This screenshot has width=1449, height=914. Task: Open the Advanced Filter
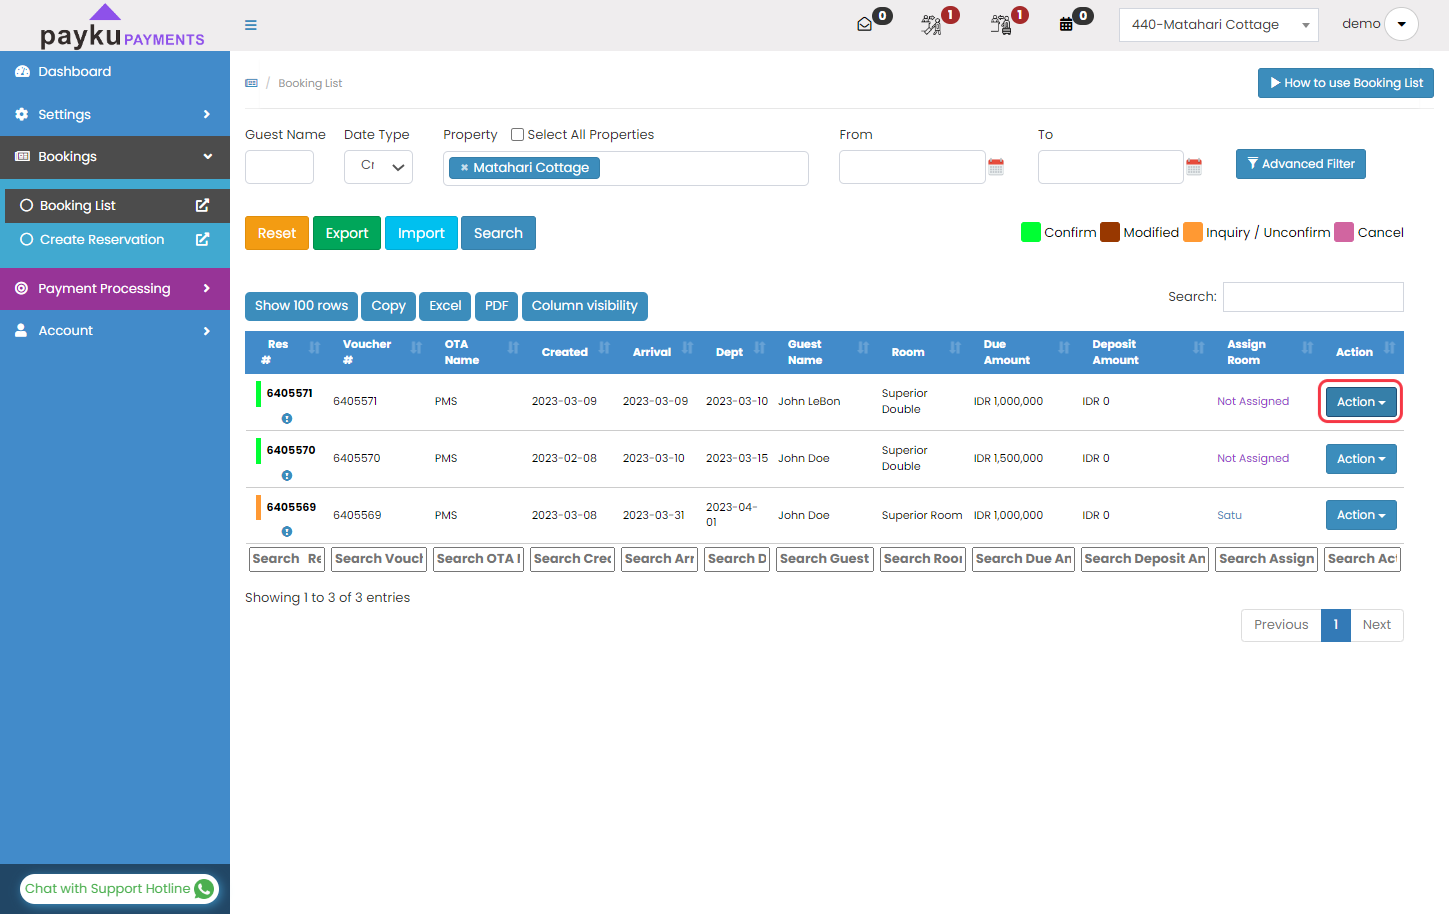click(x=1301, y=164)
